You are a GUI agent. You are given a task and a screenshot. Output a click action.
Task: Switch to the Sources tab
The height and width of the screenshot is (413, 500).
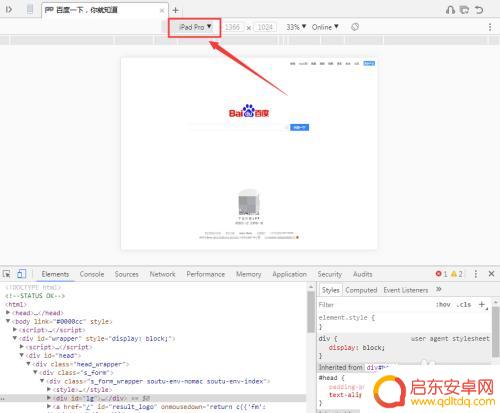(x=127, y=274)
